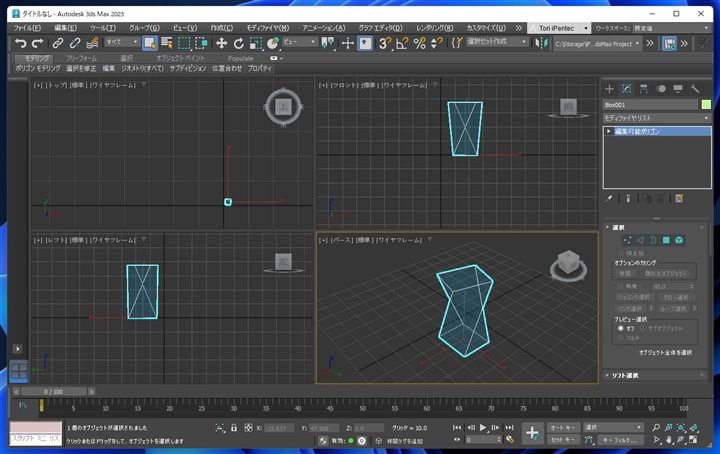720x454 pixels.
Task: Click the Go to End playback button
Action: [x=509, y=427]
